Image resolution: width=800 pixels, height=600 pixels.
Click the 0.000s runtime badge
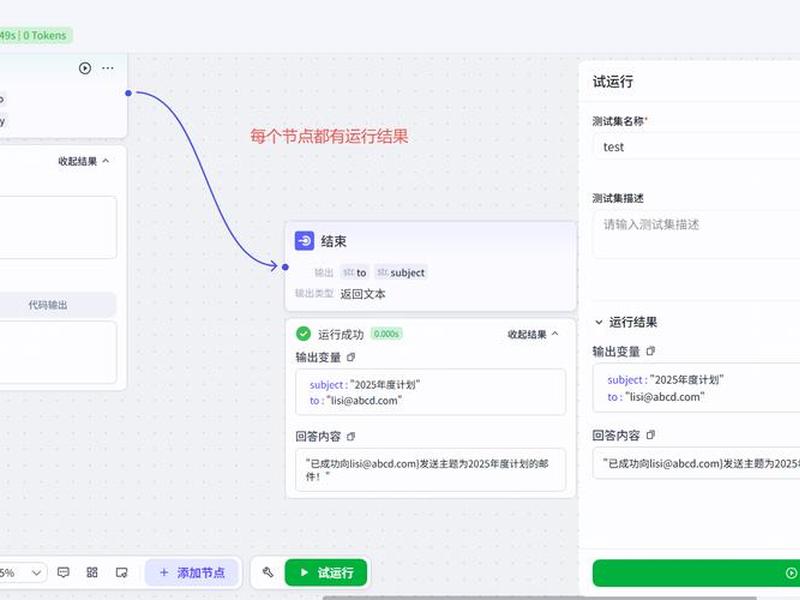pos(386,334)
